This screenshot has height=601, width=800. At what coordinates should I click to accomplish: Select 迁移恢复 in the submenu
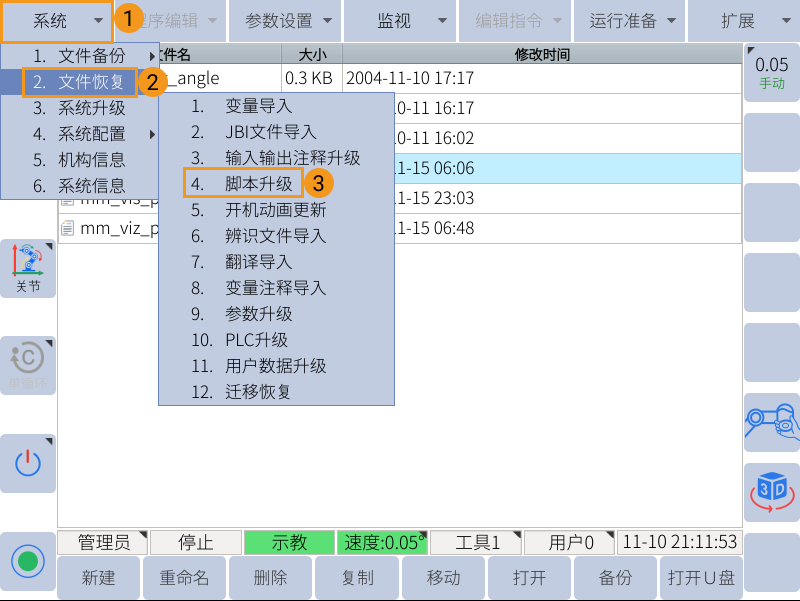276,392
